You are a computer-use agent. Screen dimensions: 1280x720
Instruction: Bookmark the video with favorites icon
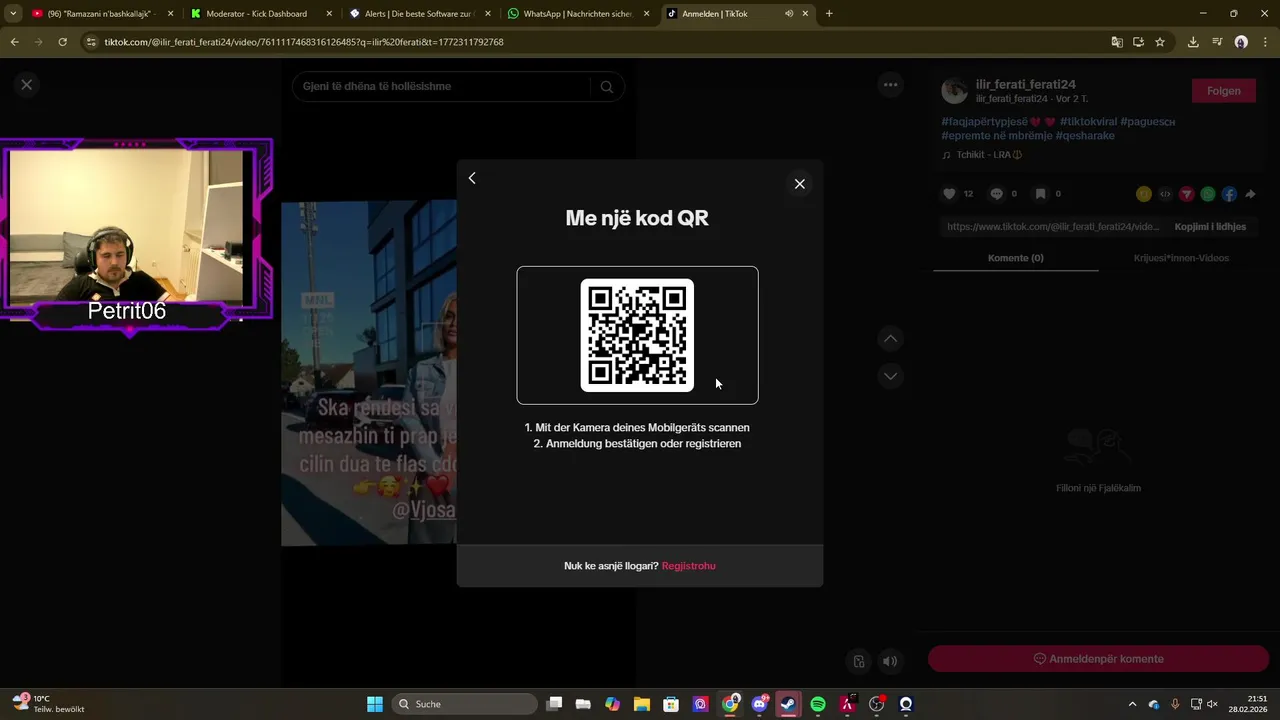[1040, 194]
